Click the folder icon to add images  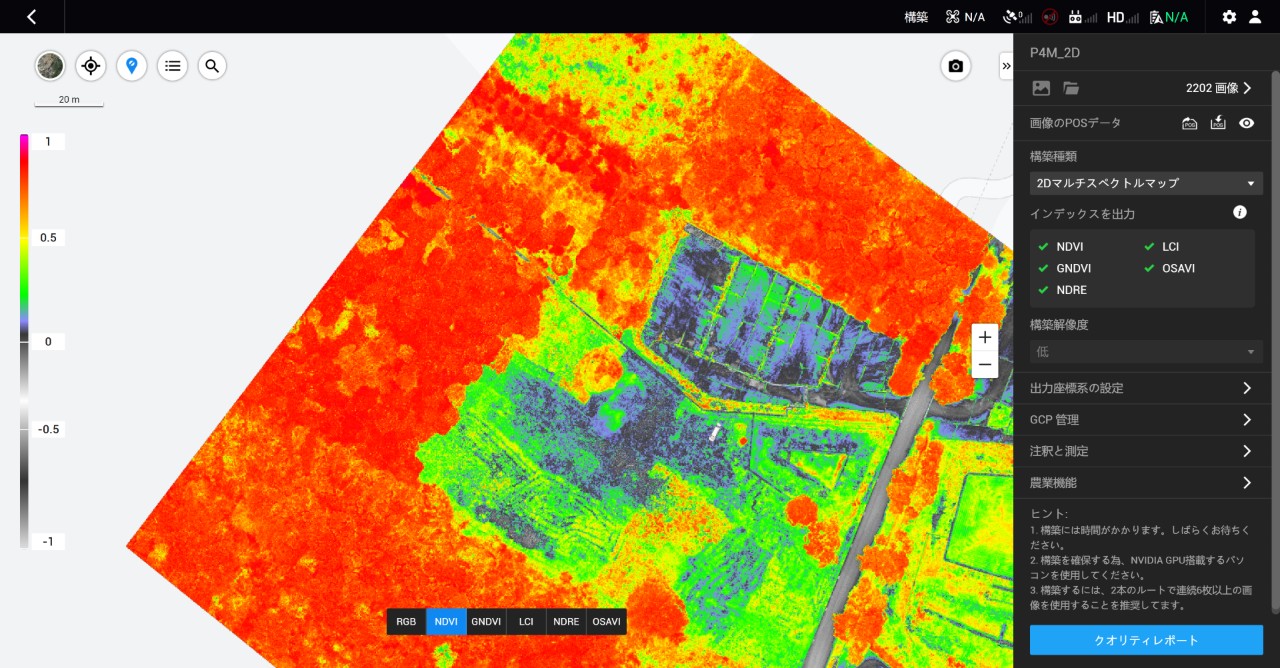point(1070,88)
